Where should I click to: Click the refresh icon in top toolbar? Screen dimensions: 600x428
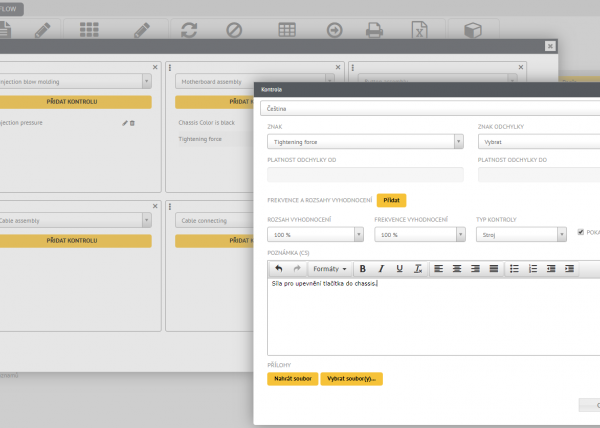(189, 30)
